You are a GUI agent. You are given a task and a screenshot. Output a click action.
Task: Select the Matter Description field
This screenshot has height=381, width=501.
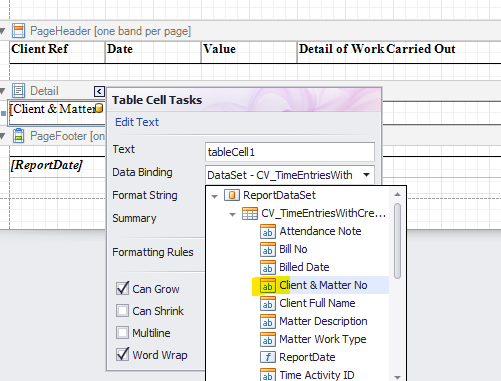323,321
